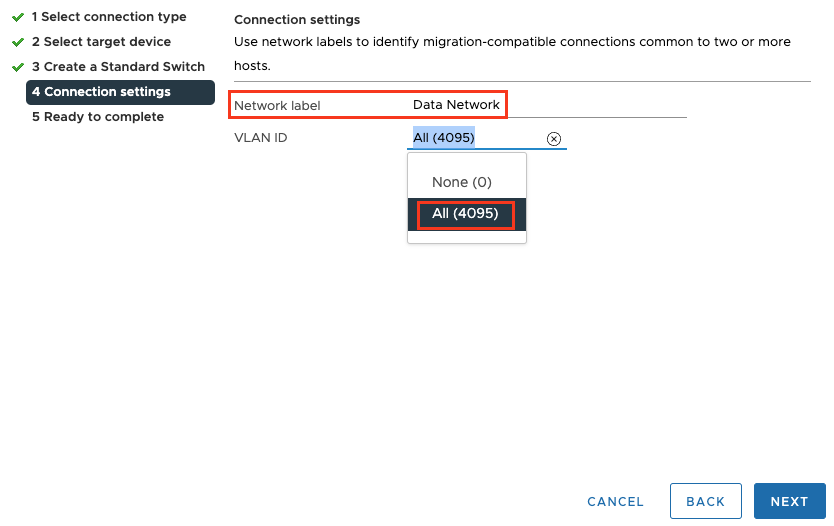Return to step 2 Select target device
This screenshot has height=526, width=834.
[101, 42]
